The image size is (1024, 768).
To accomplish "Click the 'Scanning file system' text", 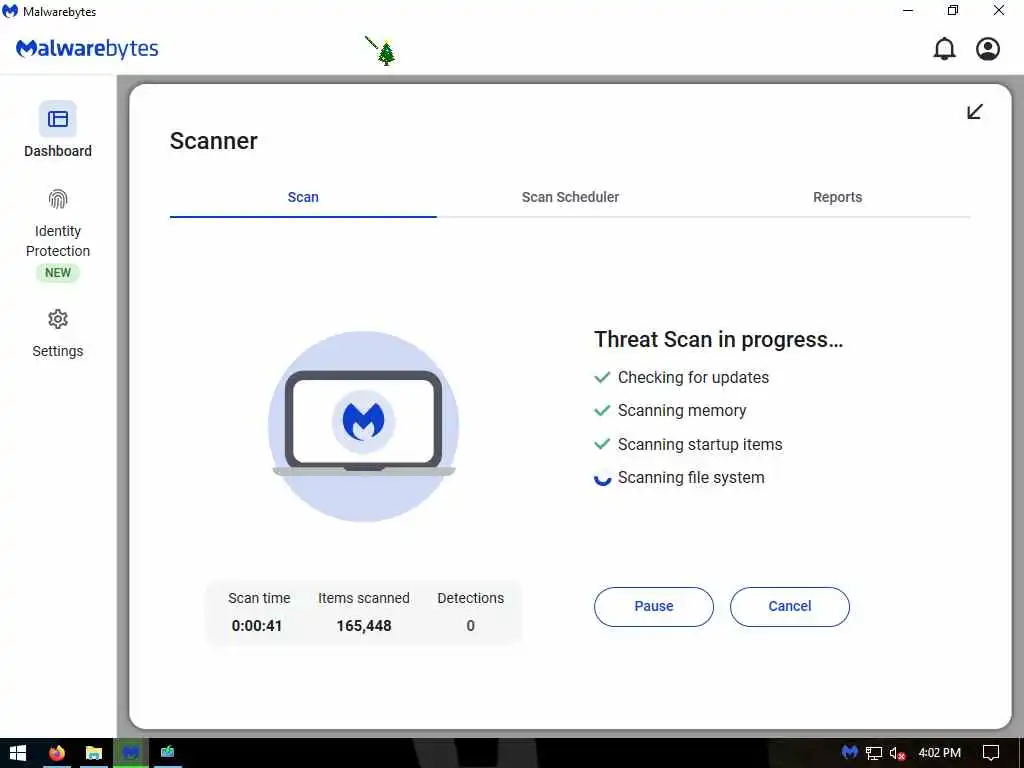I will [x=691, y=478].
